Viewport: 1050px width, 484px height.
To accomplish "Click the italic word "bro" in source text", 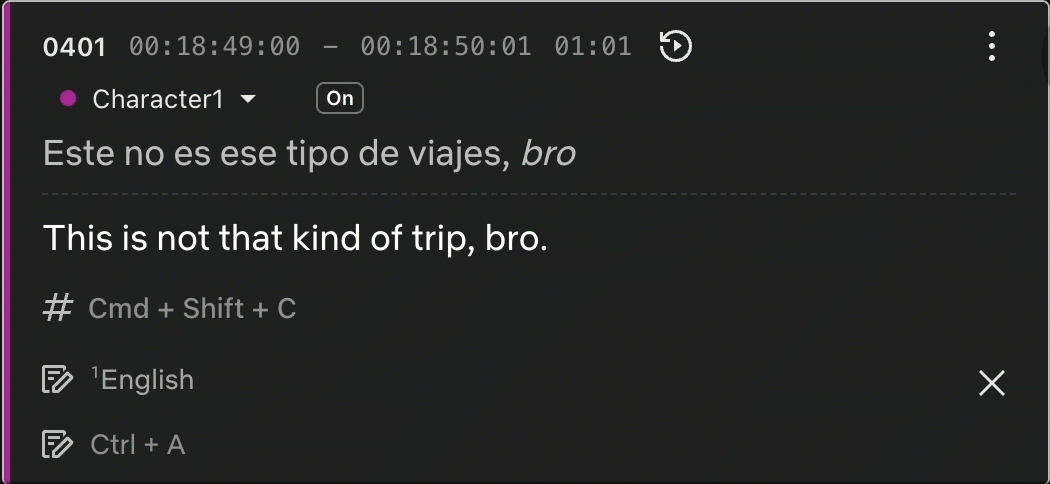I will coord(549,154).
